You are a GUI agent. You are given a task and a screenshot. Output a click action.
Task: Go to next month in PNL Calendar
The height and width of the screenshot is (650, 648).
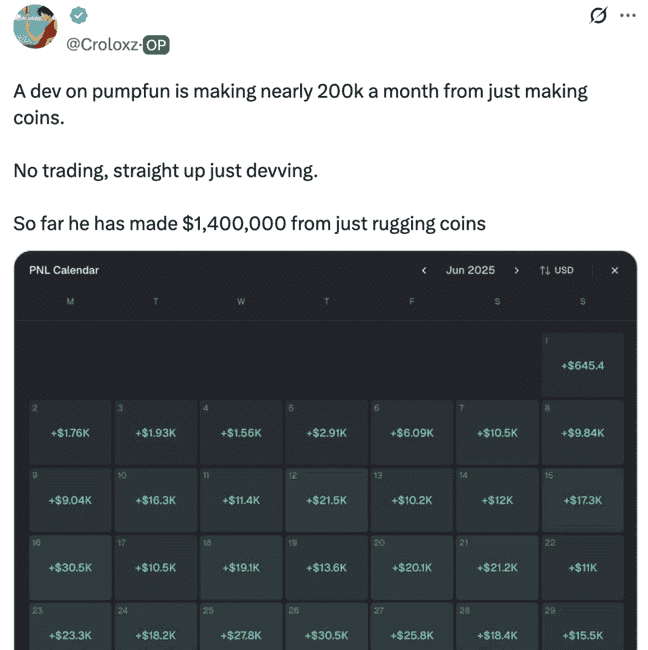coord(516,270)
